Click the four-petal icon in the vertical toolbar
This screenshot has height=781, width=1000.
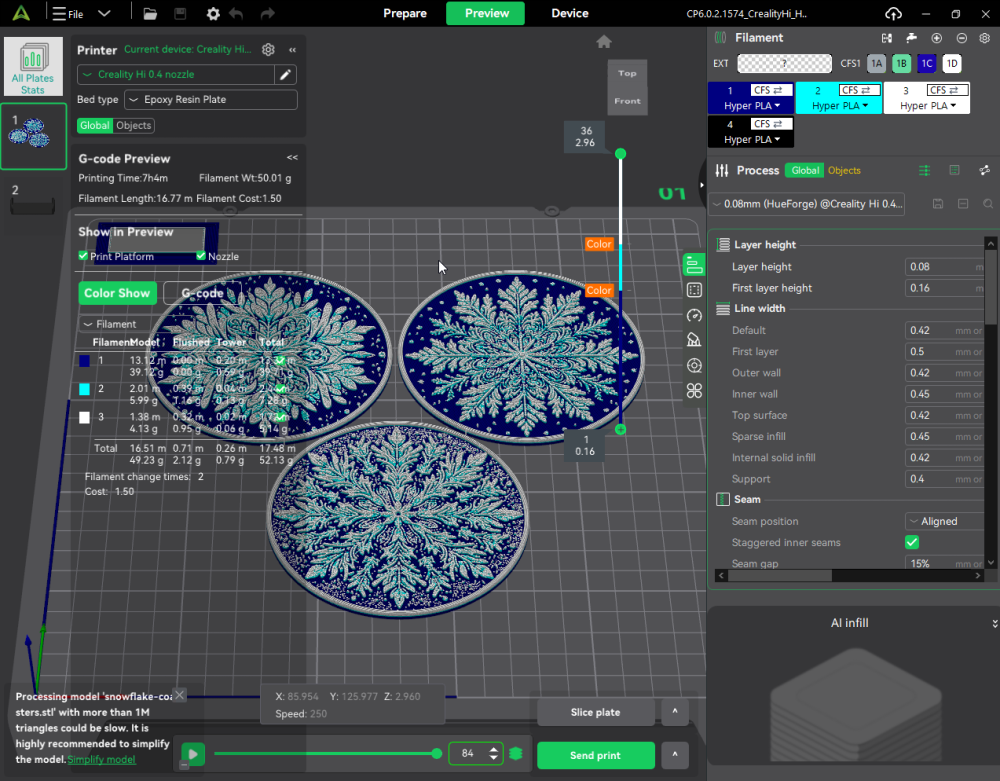[x=694, y=390]
